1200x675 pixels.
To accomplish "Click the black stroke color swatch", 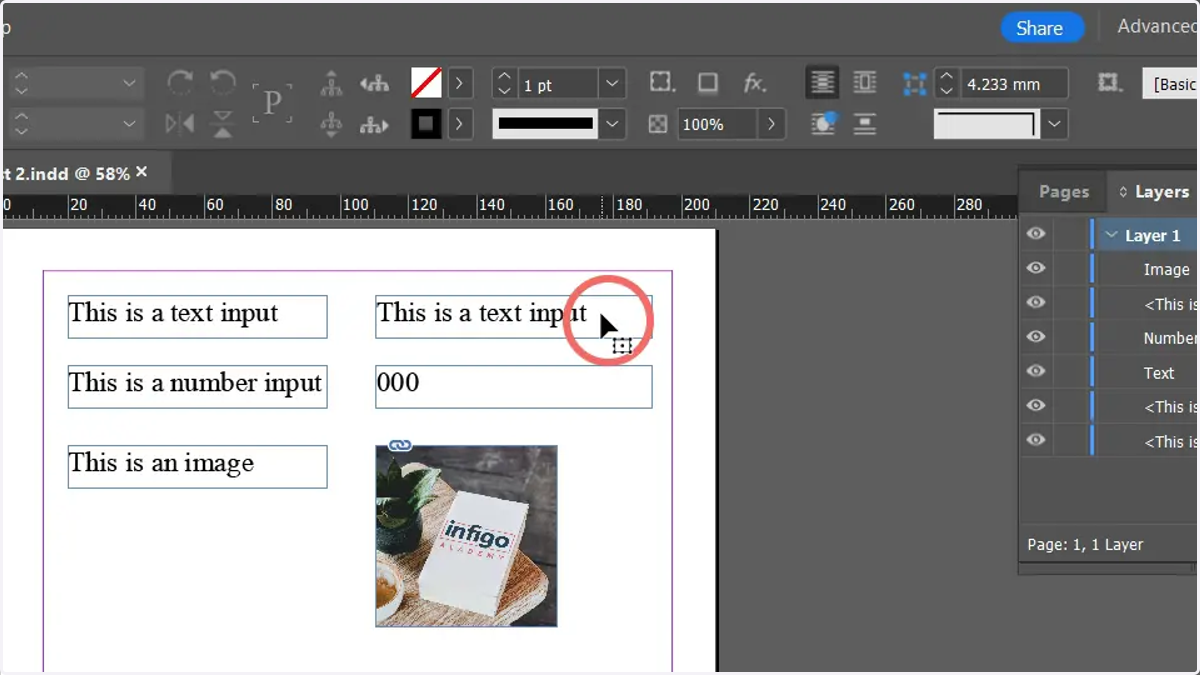I will coord(426,124).
